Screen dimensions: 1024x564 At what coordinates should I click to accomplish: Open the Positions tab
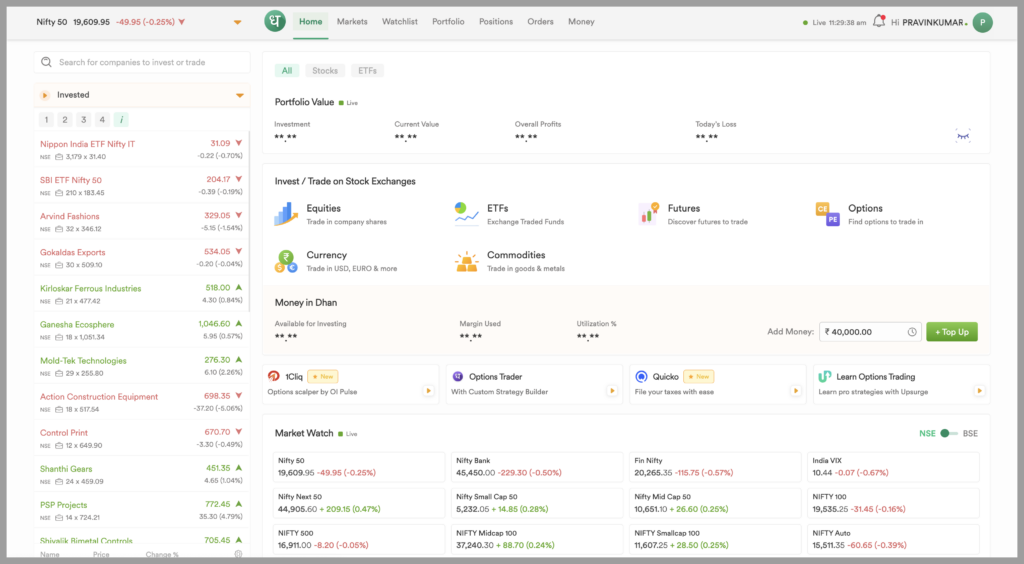496,22
